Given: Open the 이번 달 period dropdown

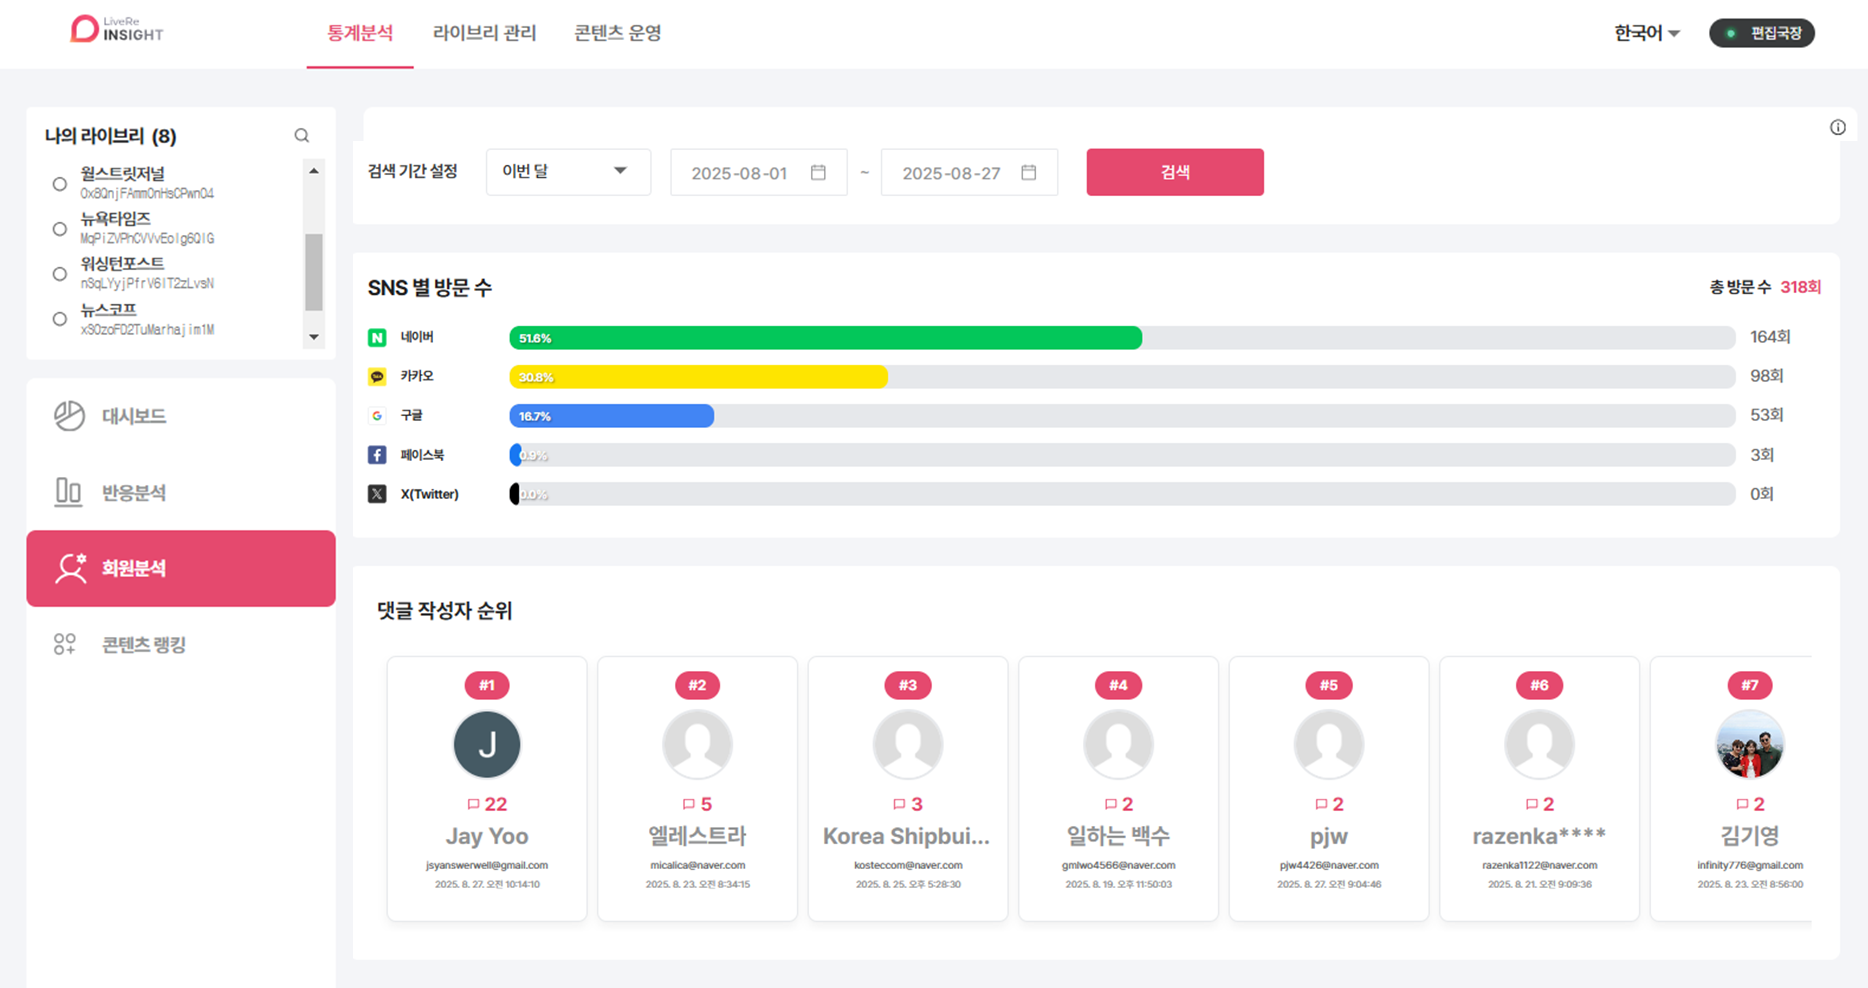Looking at the screenshot, I should point(568,172).
